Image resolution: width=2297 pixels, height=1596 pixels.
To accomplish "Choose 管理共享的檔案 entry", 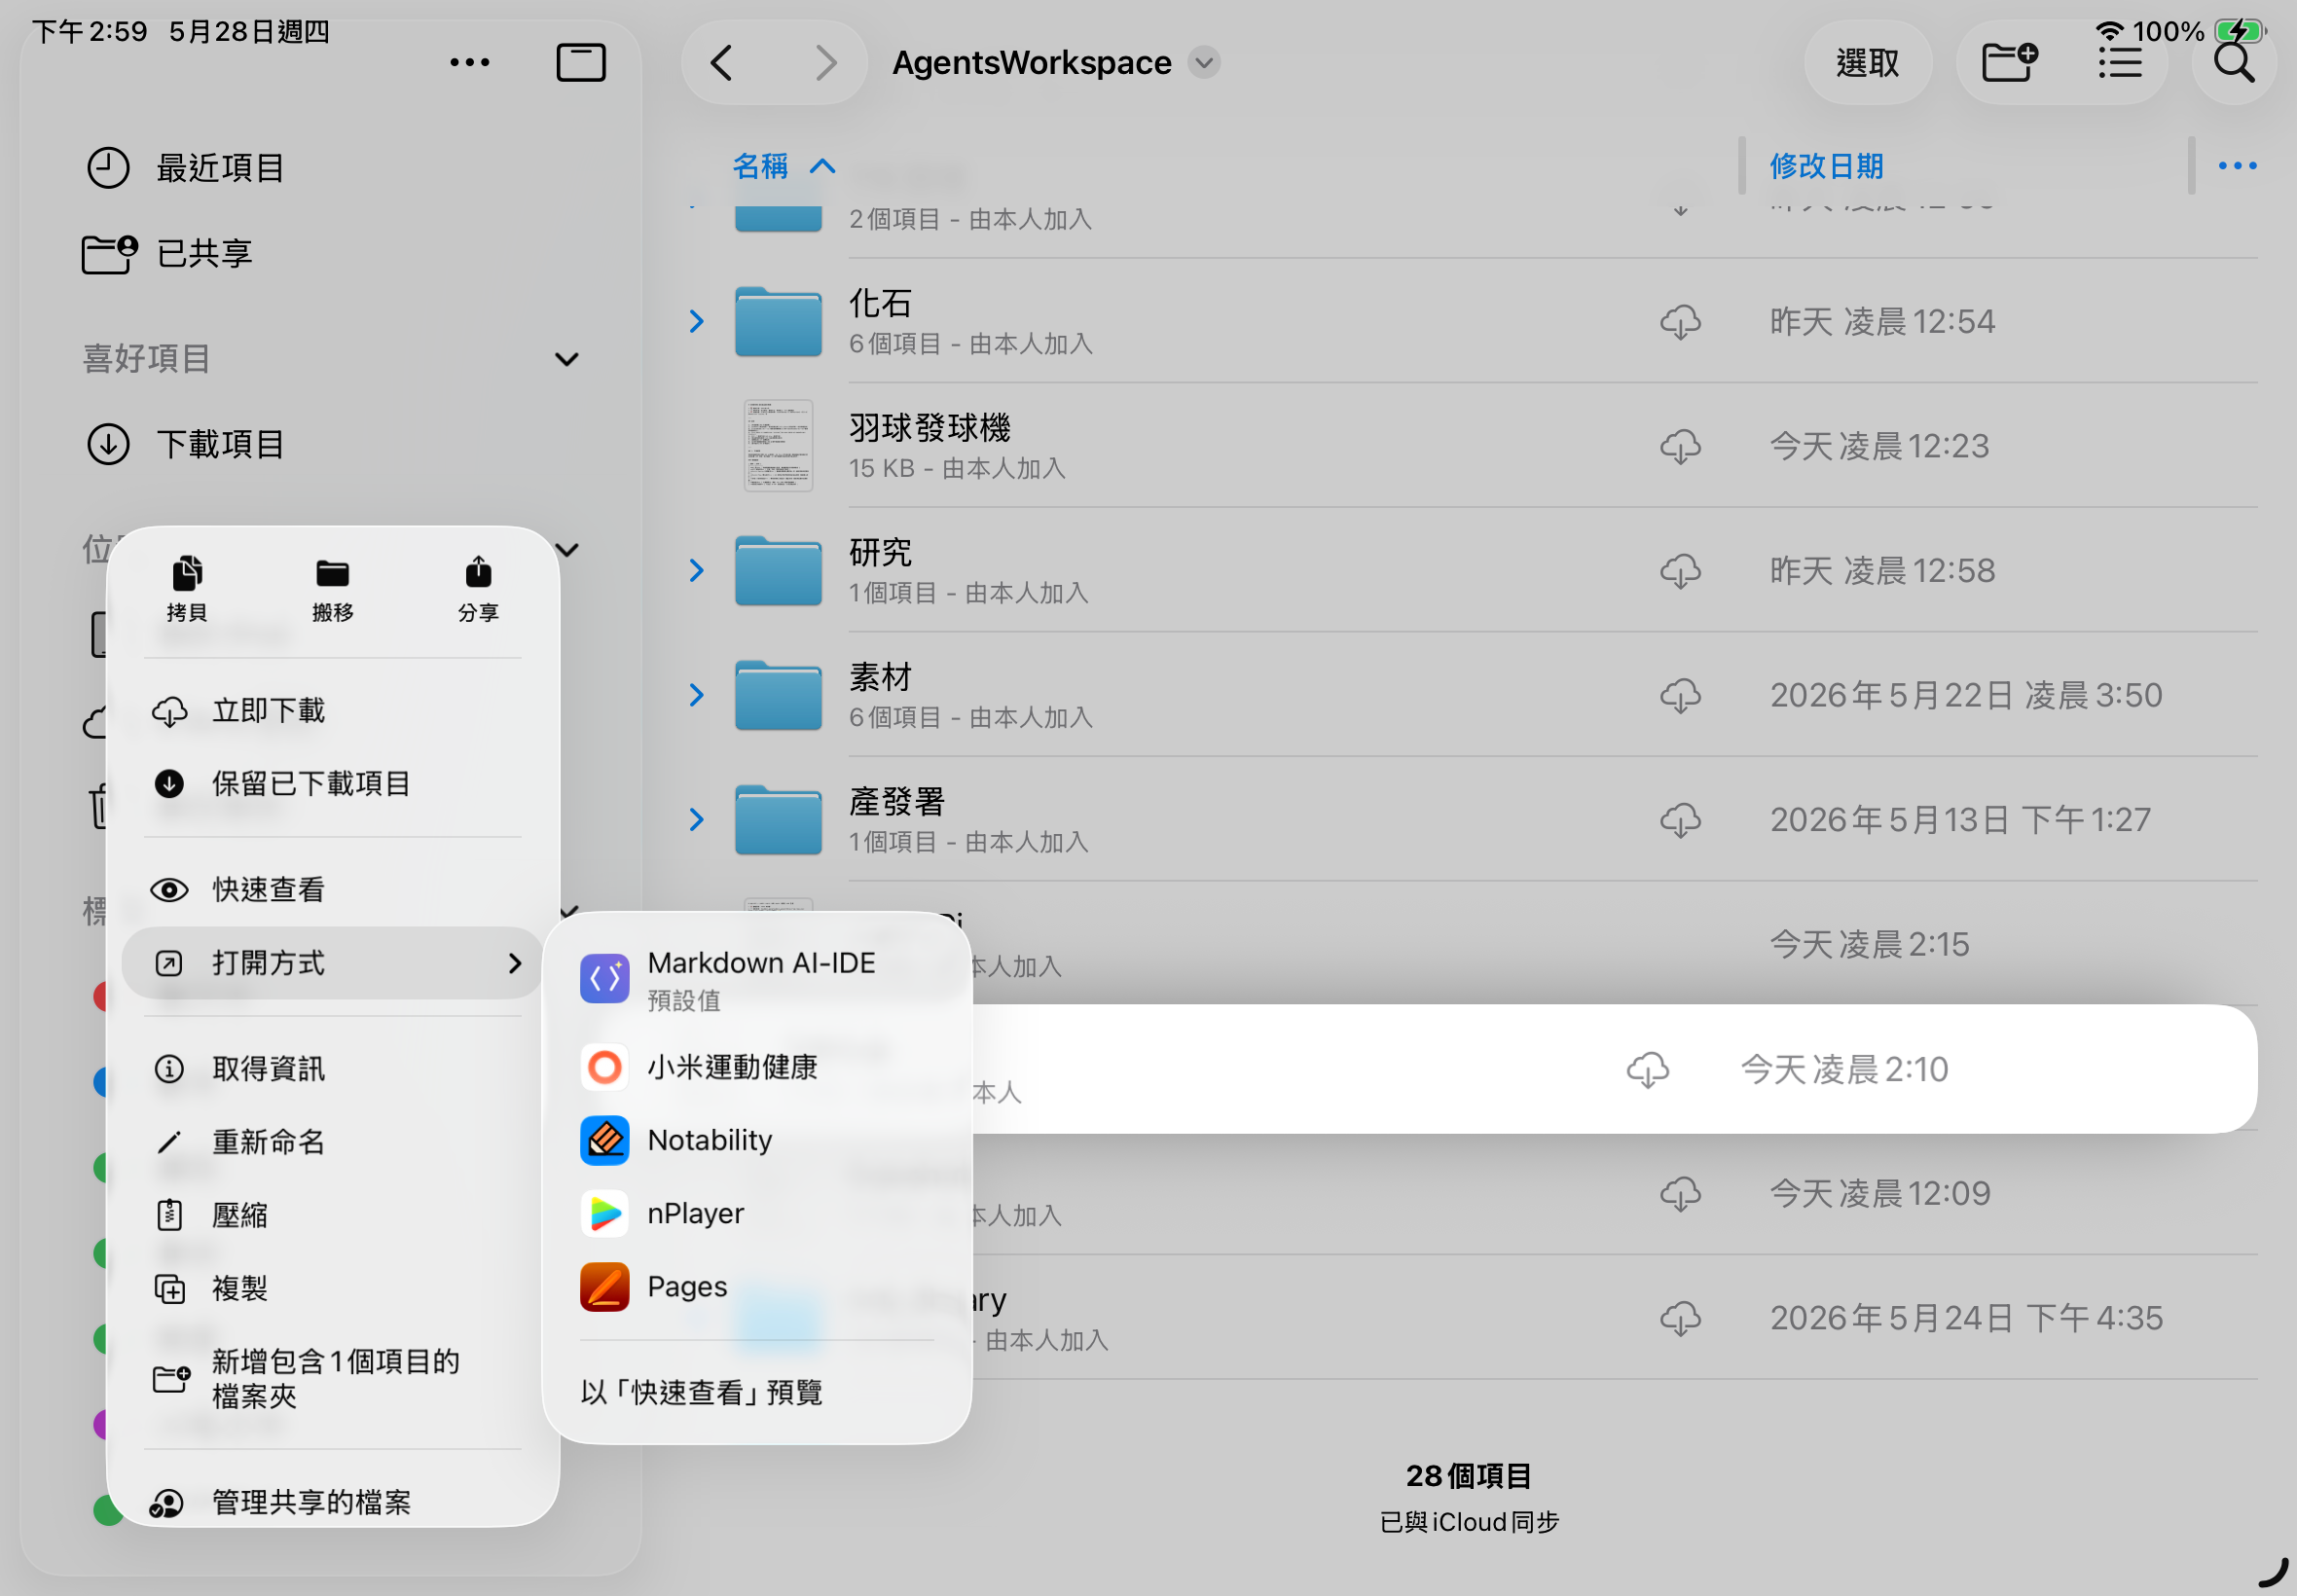I will 333,1501.
